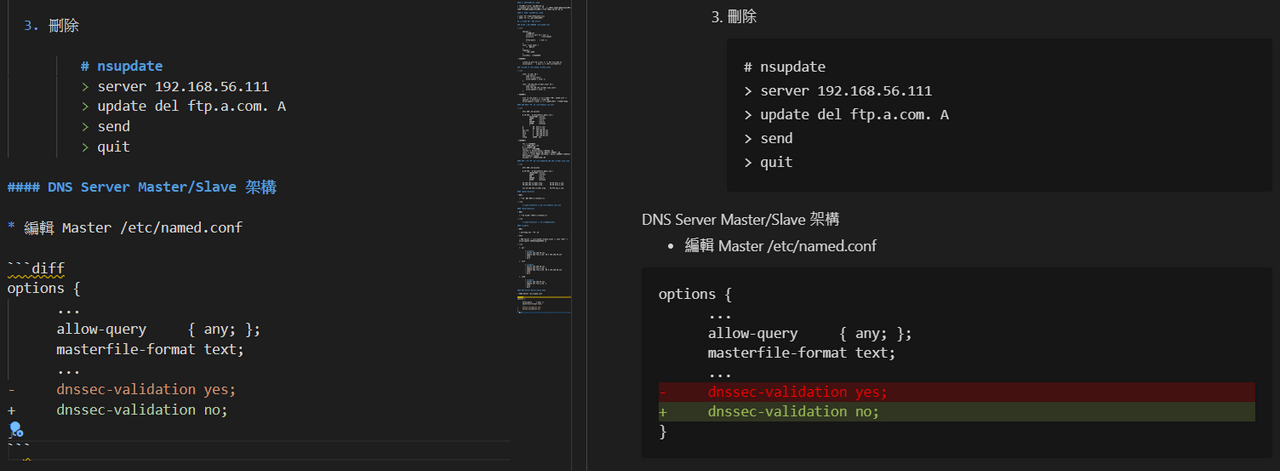Click the '> quit' line in editor
This screenshot has height=471, width=1280.
106,147
